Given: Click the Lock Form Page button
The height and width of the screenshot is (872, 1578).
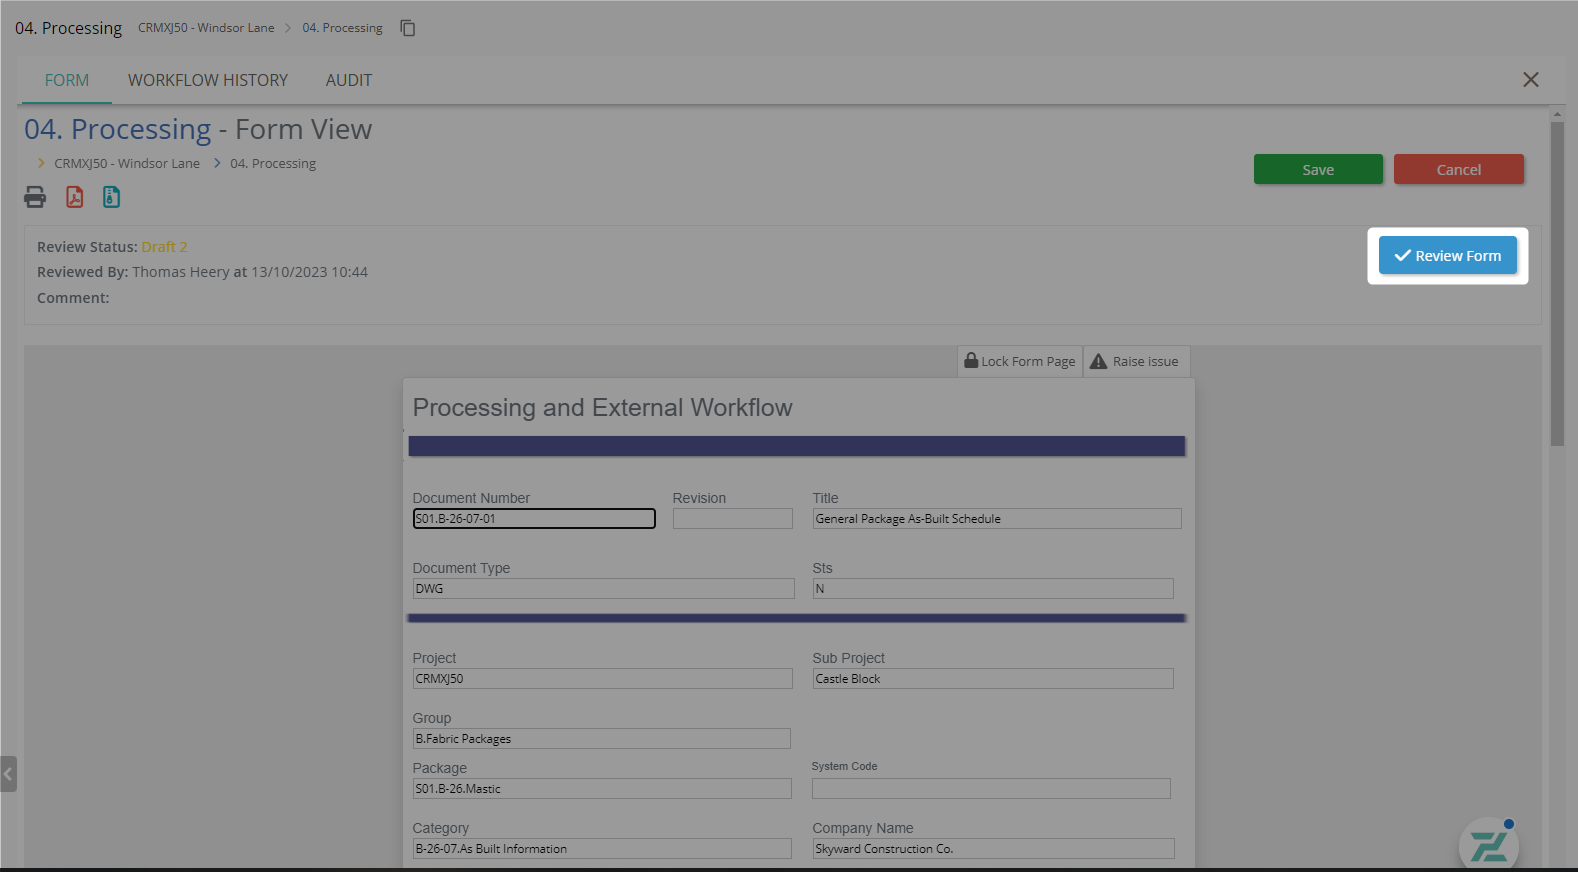Looking at the screenshot, I should coord(1020,362).
